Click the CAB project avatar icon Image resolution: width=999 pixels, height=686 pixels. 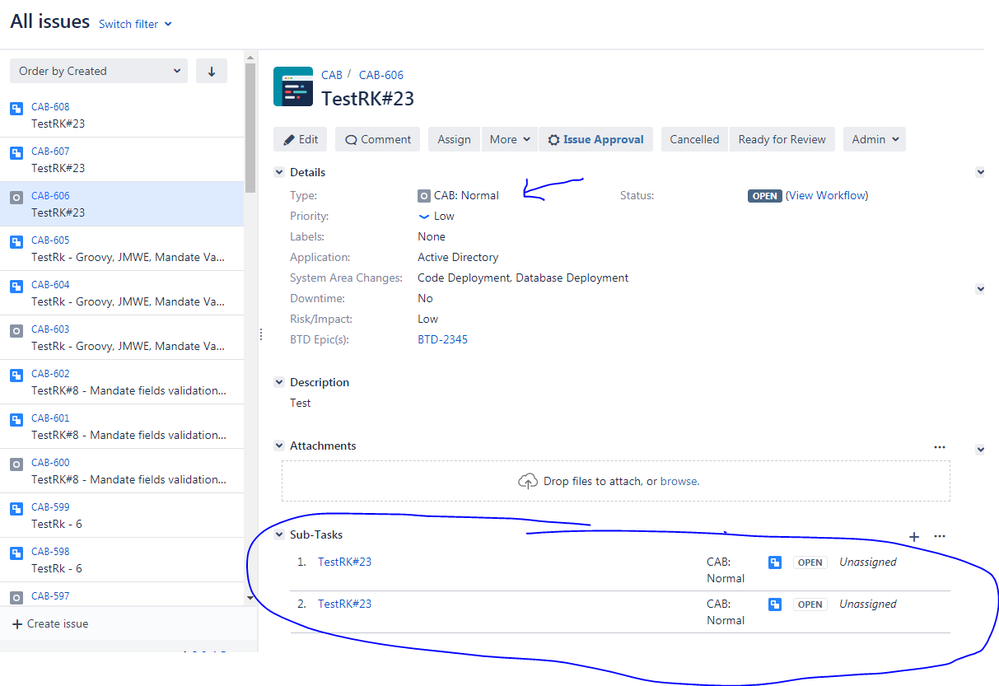(x=293, y=87)
